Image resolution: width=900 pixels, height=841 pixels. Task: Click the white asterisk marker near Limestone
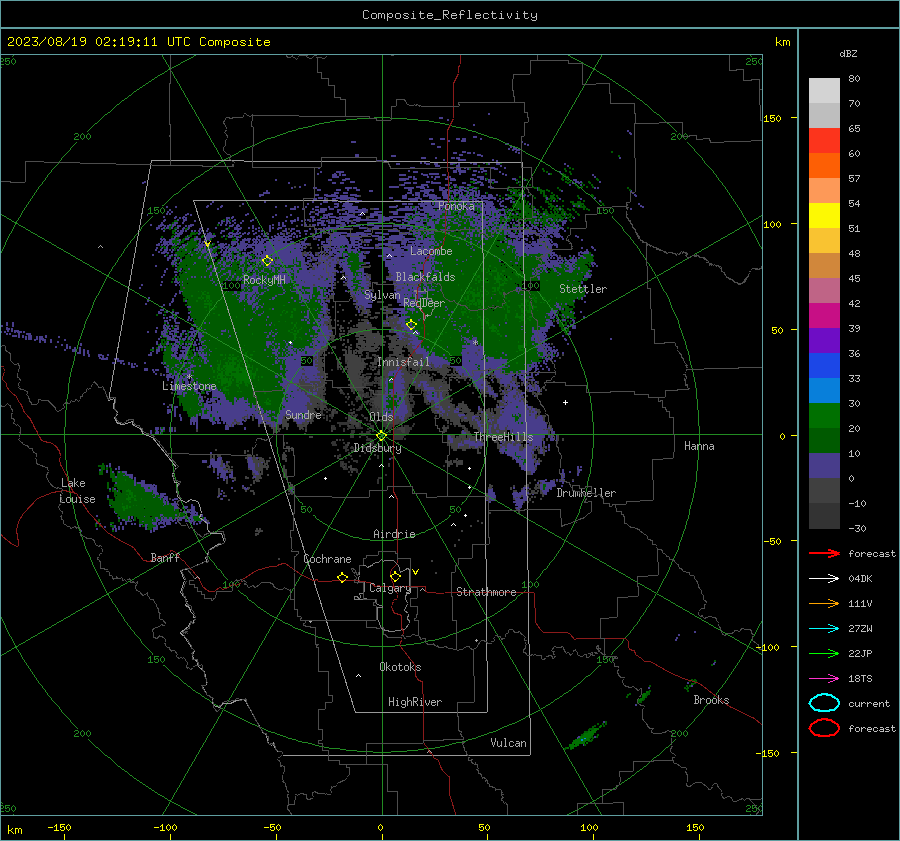pyautogui.click(x=189, y=377)
